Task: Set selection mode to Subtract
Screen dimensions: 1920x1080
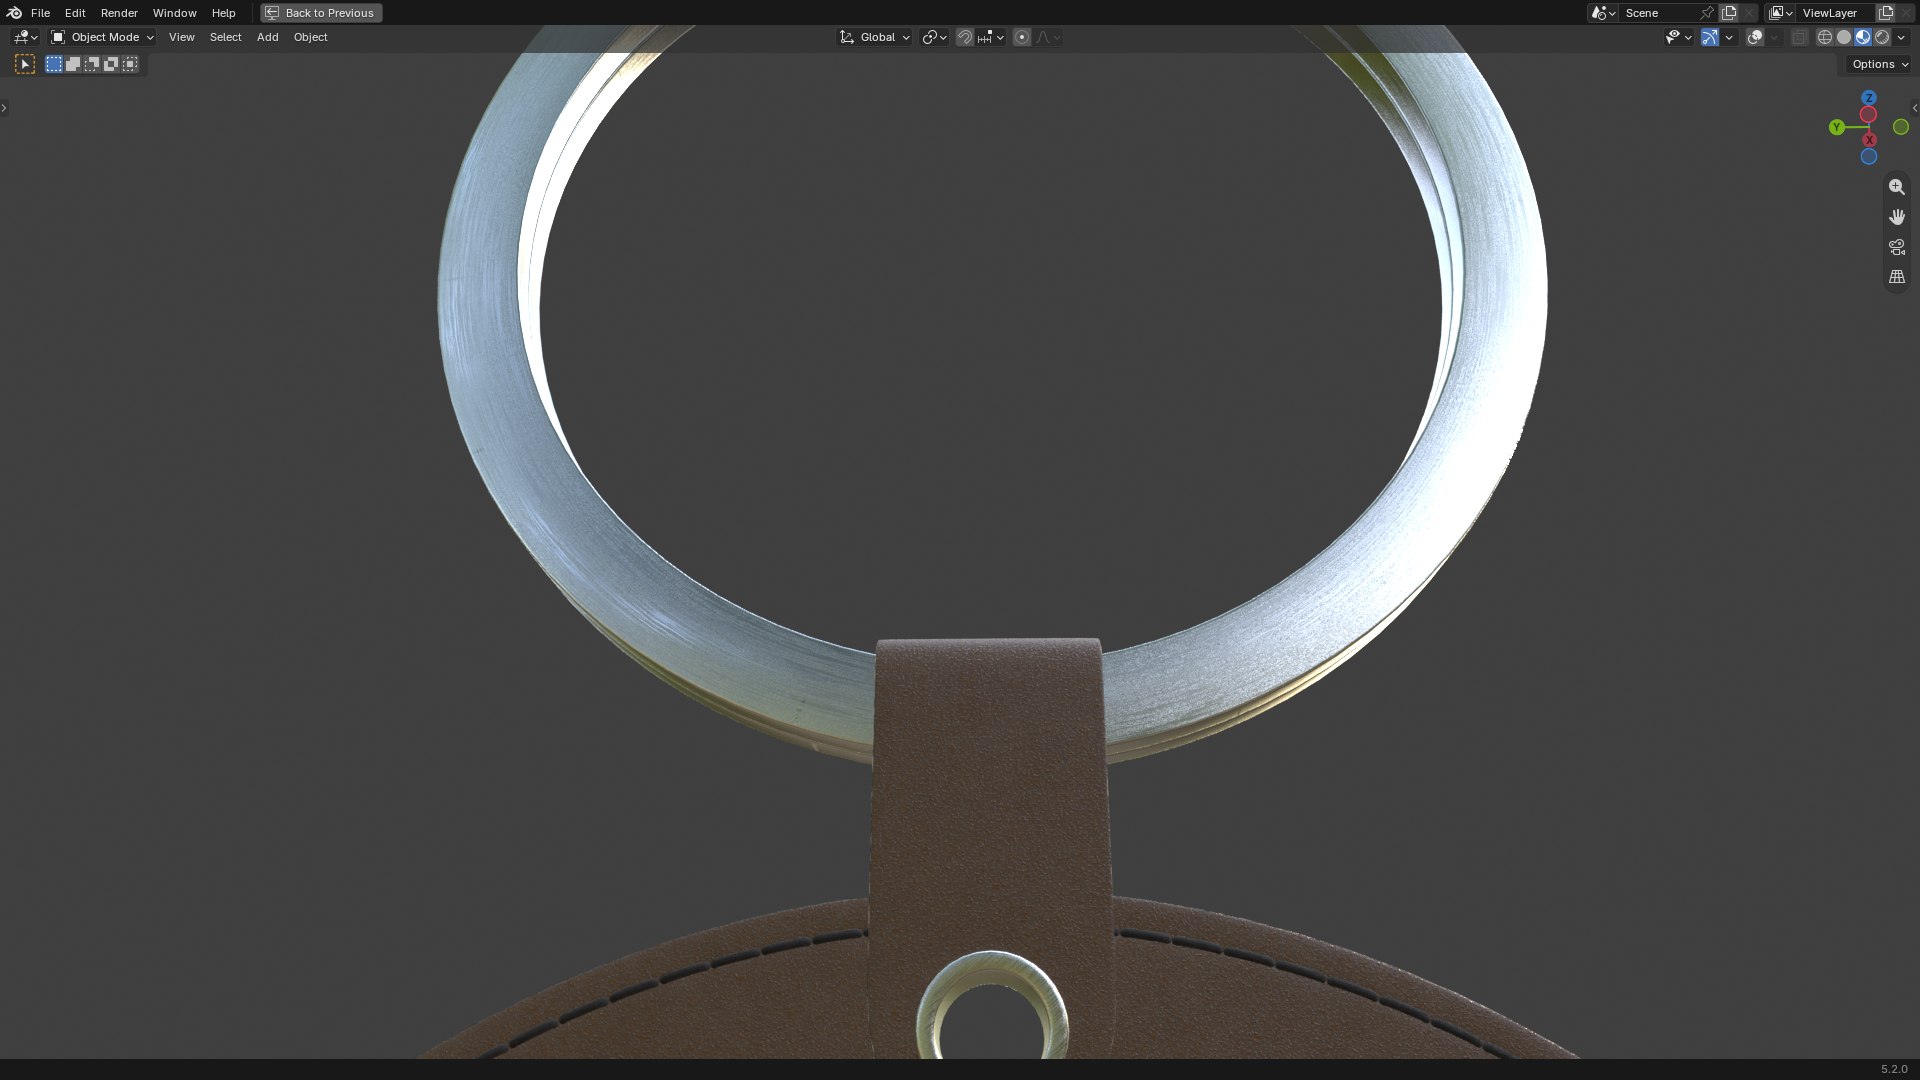Action: (92, 64)
